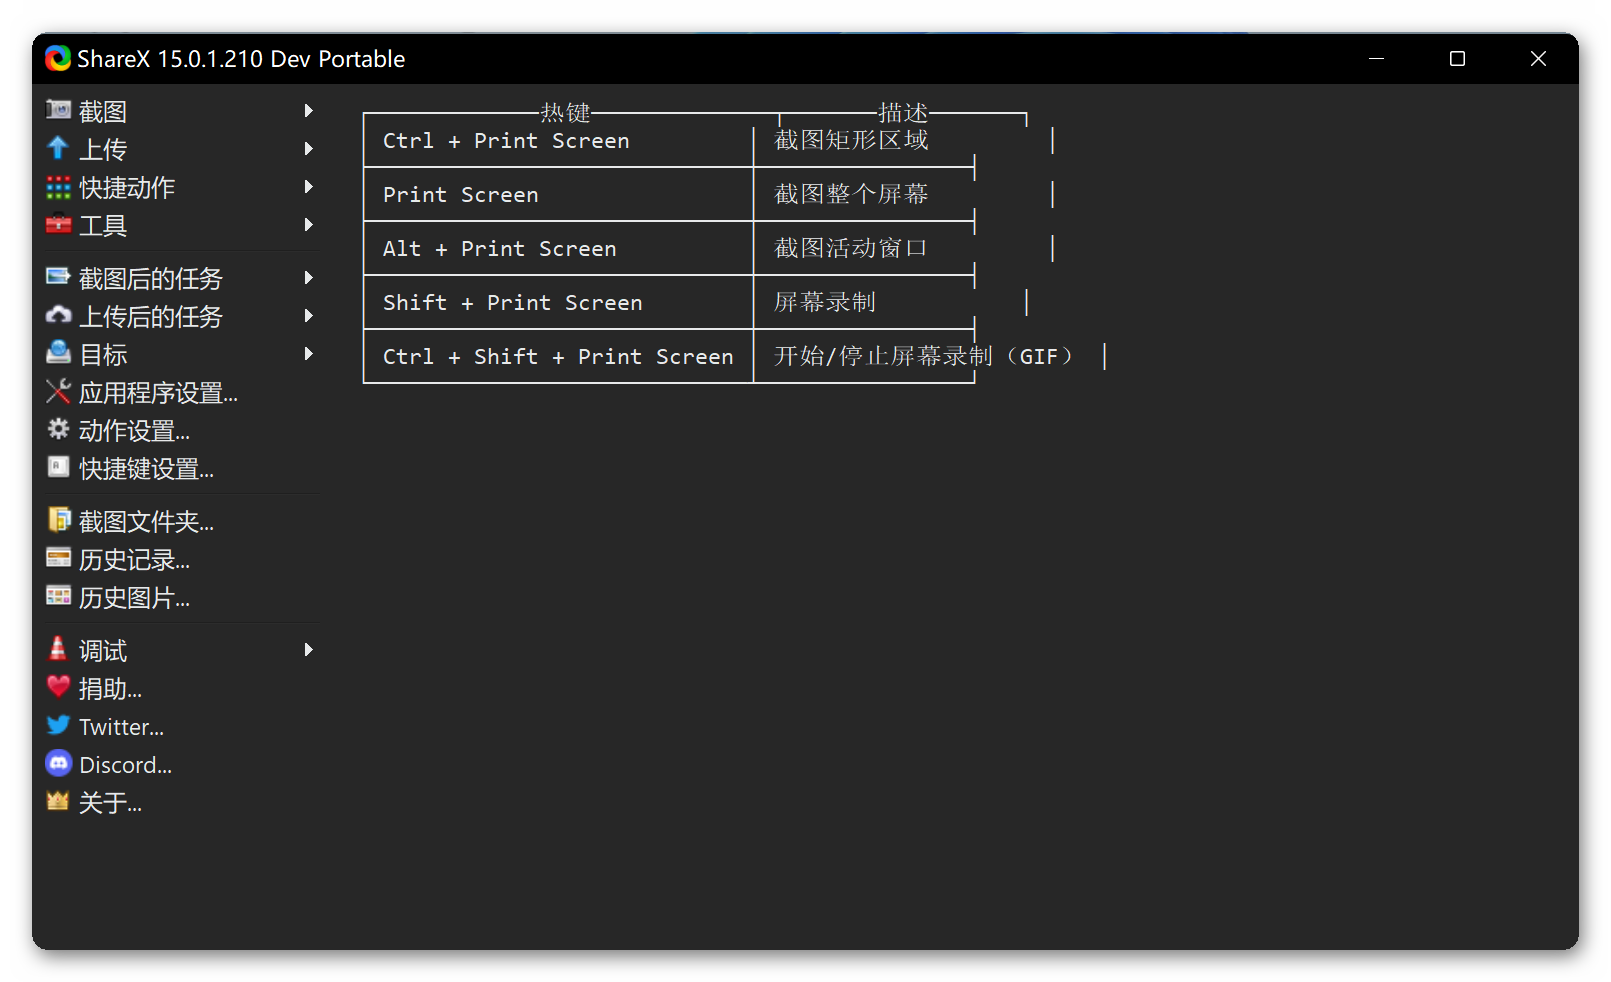
Task: Click the 截图整个屏幕 description text
Action: pyautogui.click(x=851, y=194)
